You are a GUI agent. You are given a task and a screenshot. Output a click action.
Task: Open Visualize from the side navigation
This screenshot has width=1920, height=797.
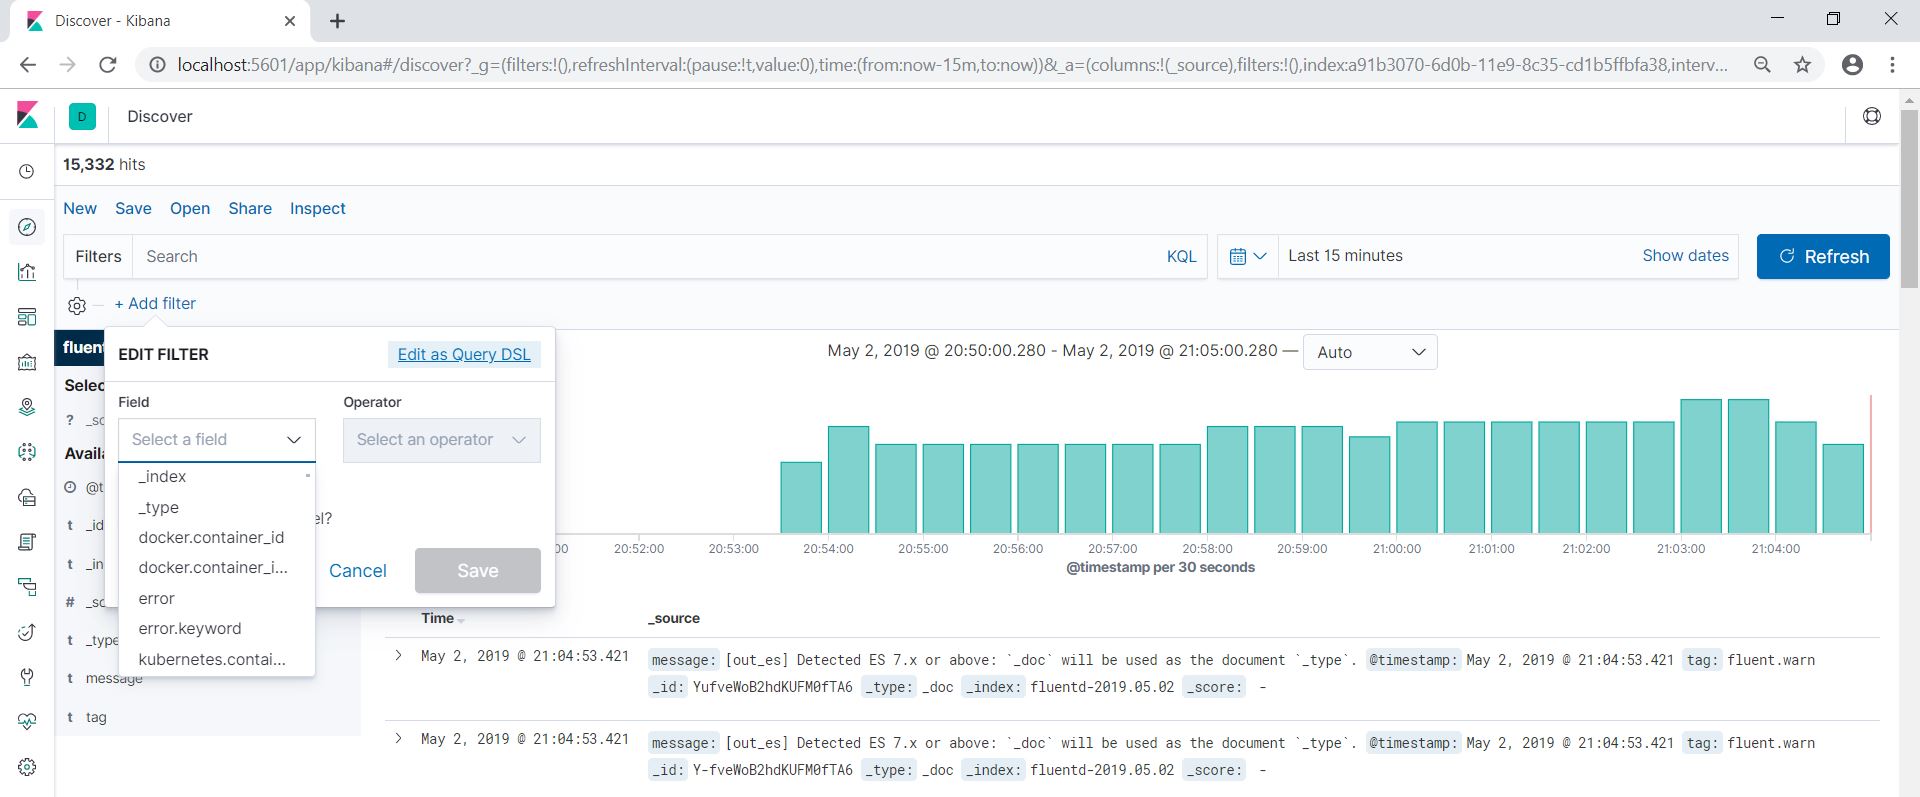coord(27,272)
